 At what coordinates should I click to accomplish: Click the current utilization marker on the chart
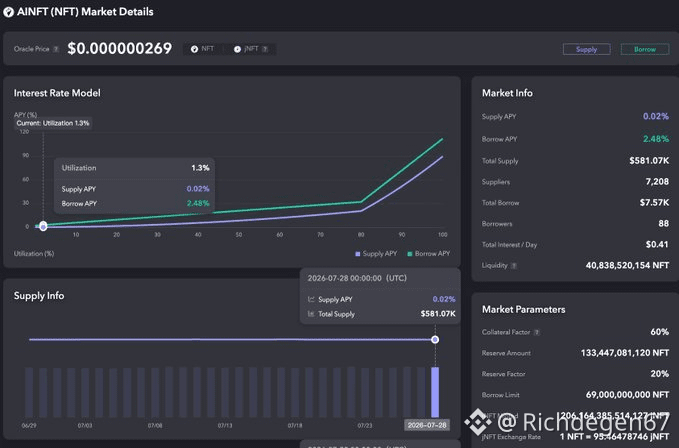click(x=43, y=226)
